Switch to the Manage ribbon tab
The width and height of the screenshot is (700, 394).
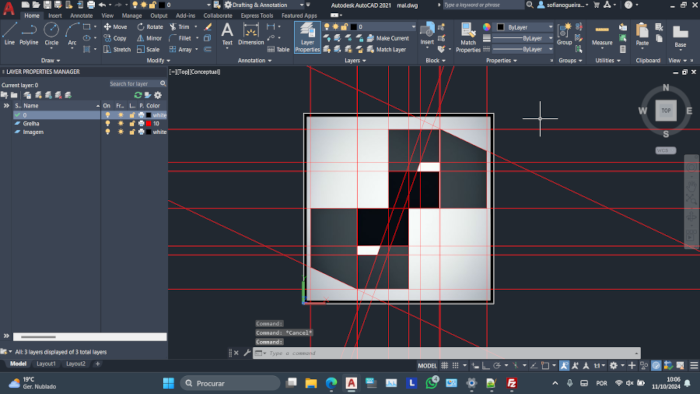point(132,16)
